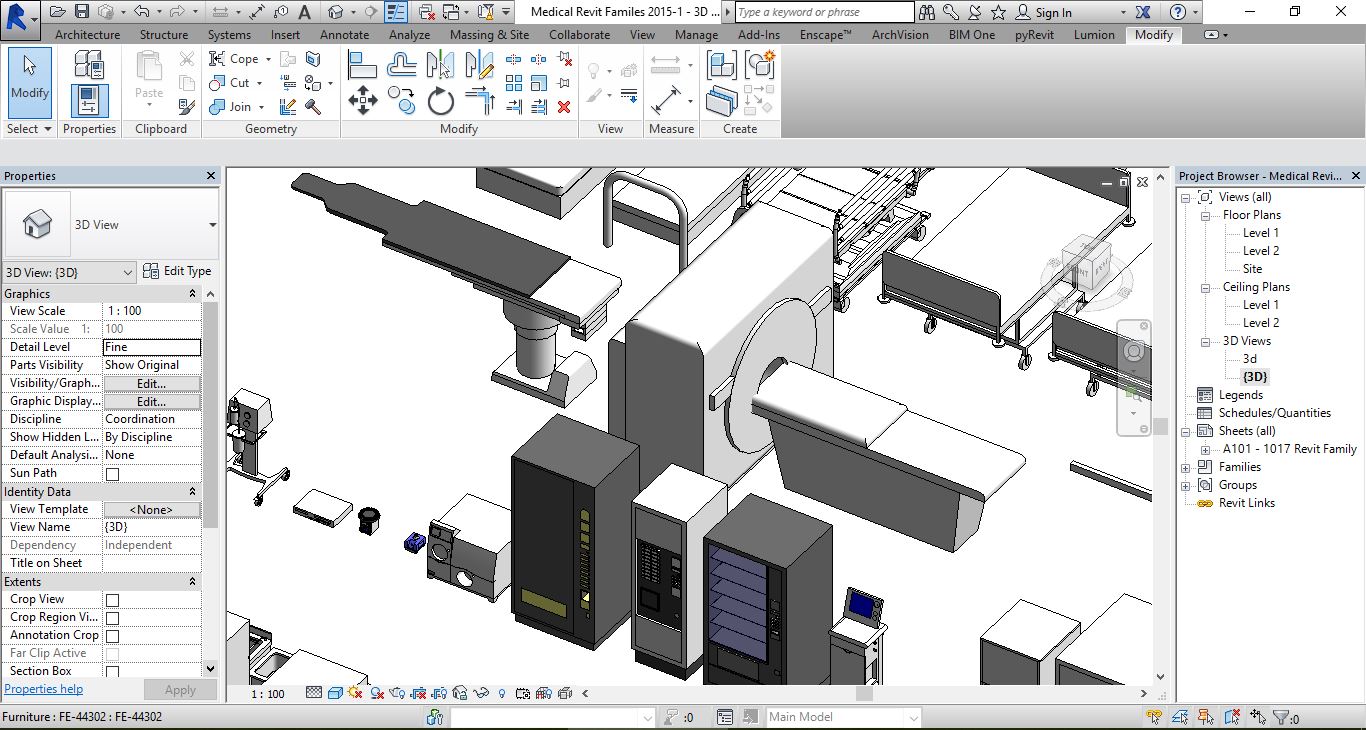Click the Offset tool icon
Image resolution: width=1366 pixels, height=730 pixels.
(x=402, y=65)
